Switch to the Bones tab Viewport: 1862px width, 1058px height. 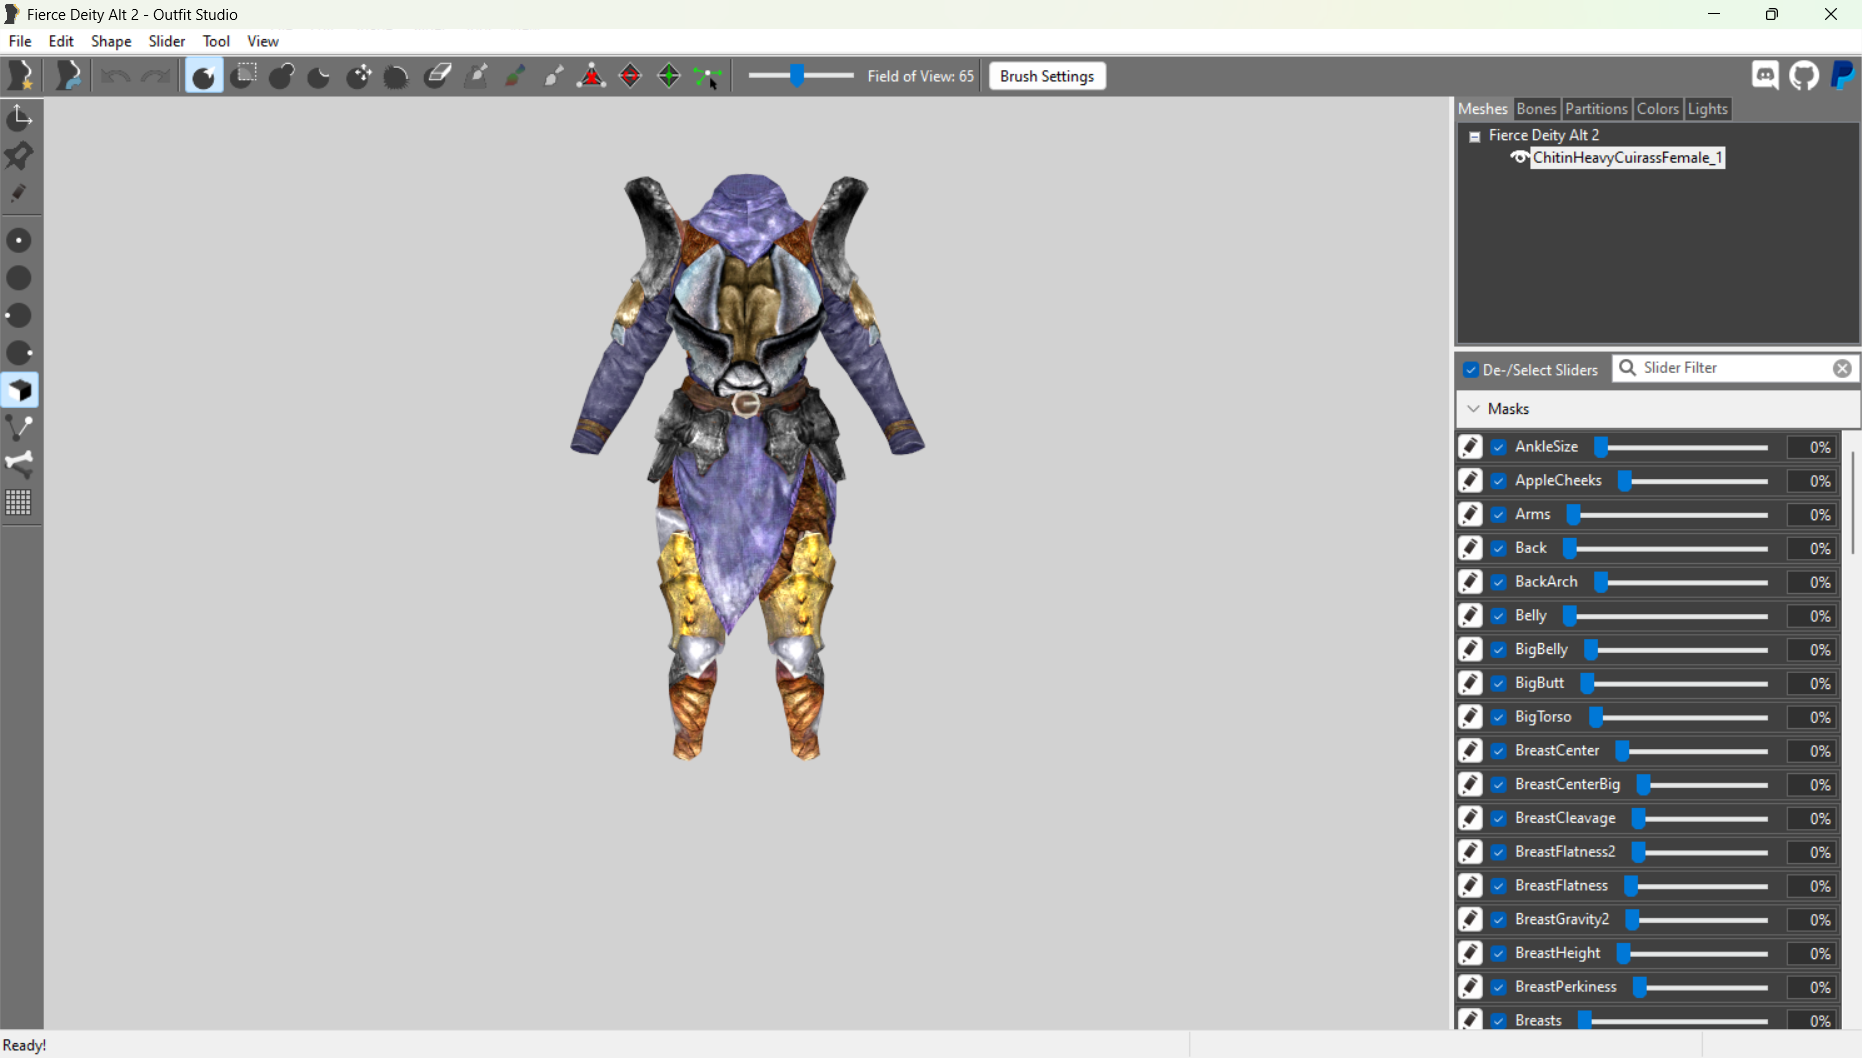1536,109
